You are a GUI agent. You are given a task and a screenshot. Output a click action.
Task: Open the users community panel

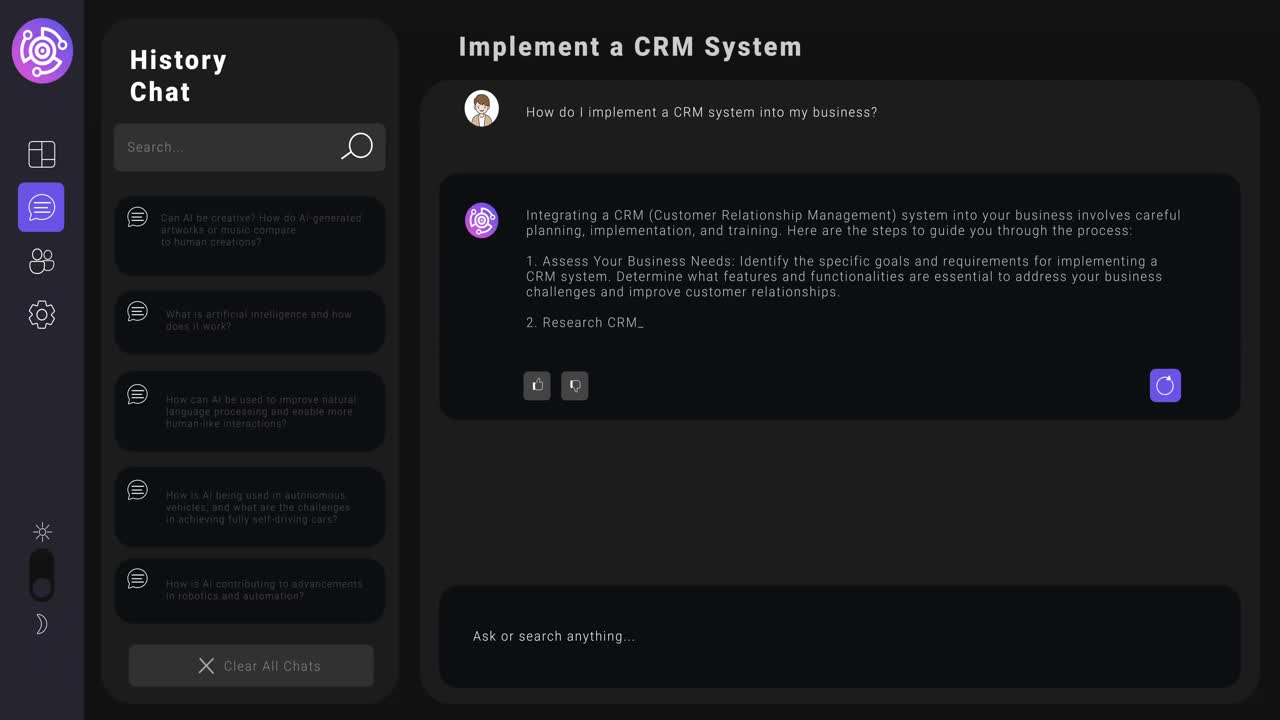[41, 261]
